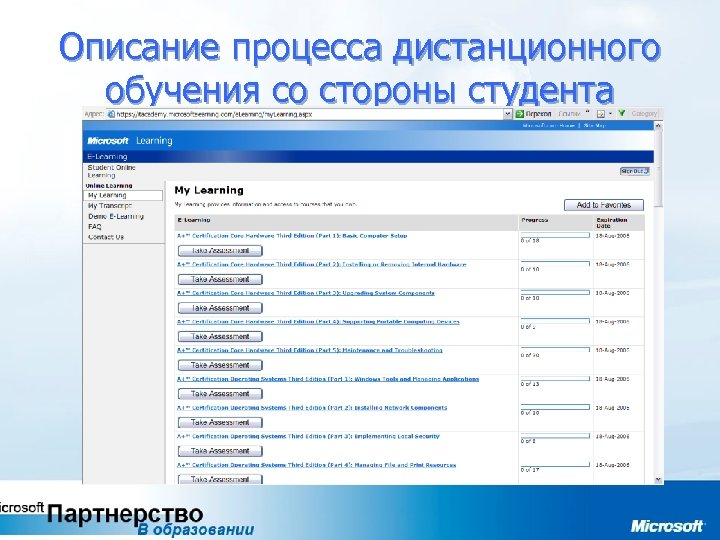Take Assessment for Installing Network Components
Image resolution: width=720 pixels, height=540 pixels.
220,422
